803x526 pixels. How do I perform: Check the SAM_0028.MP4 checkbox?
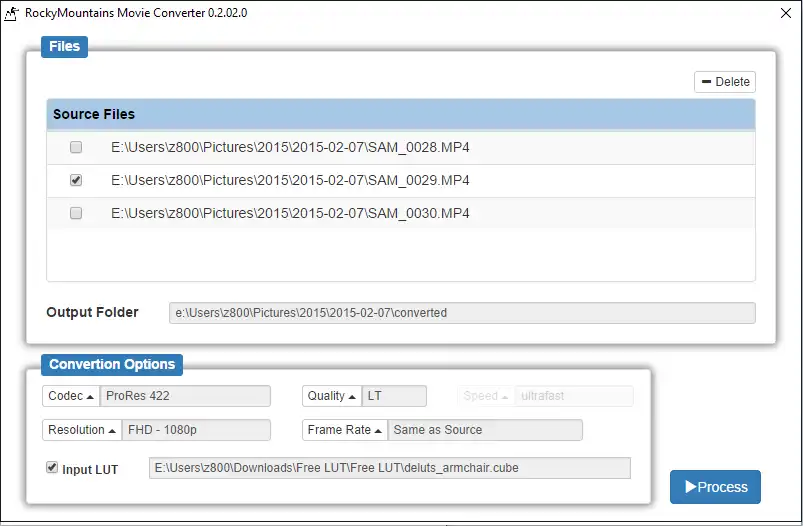[76, 148]
